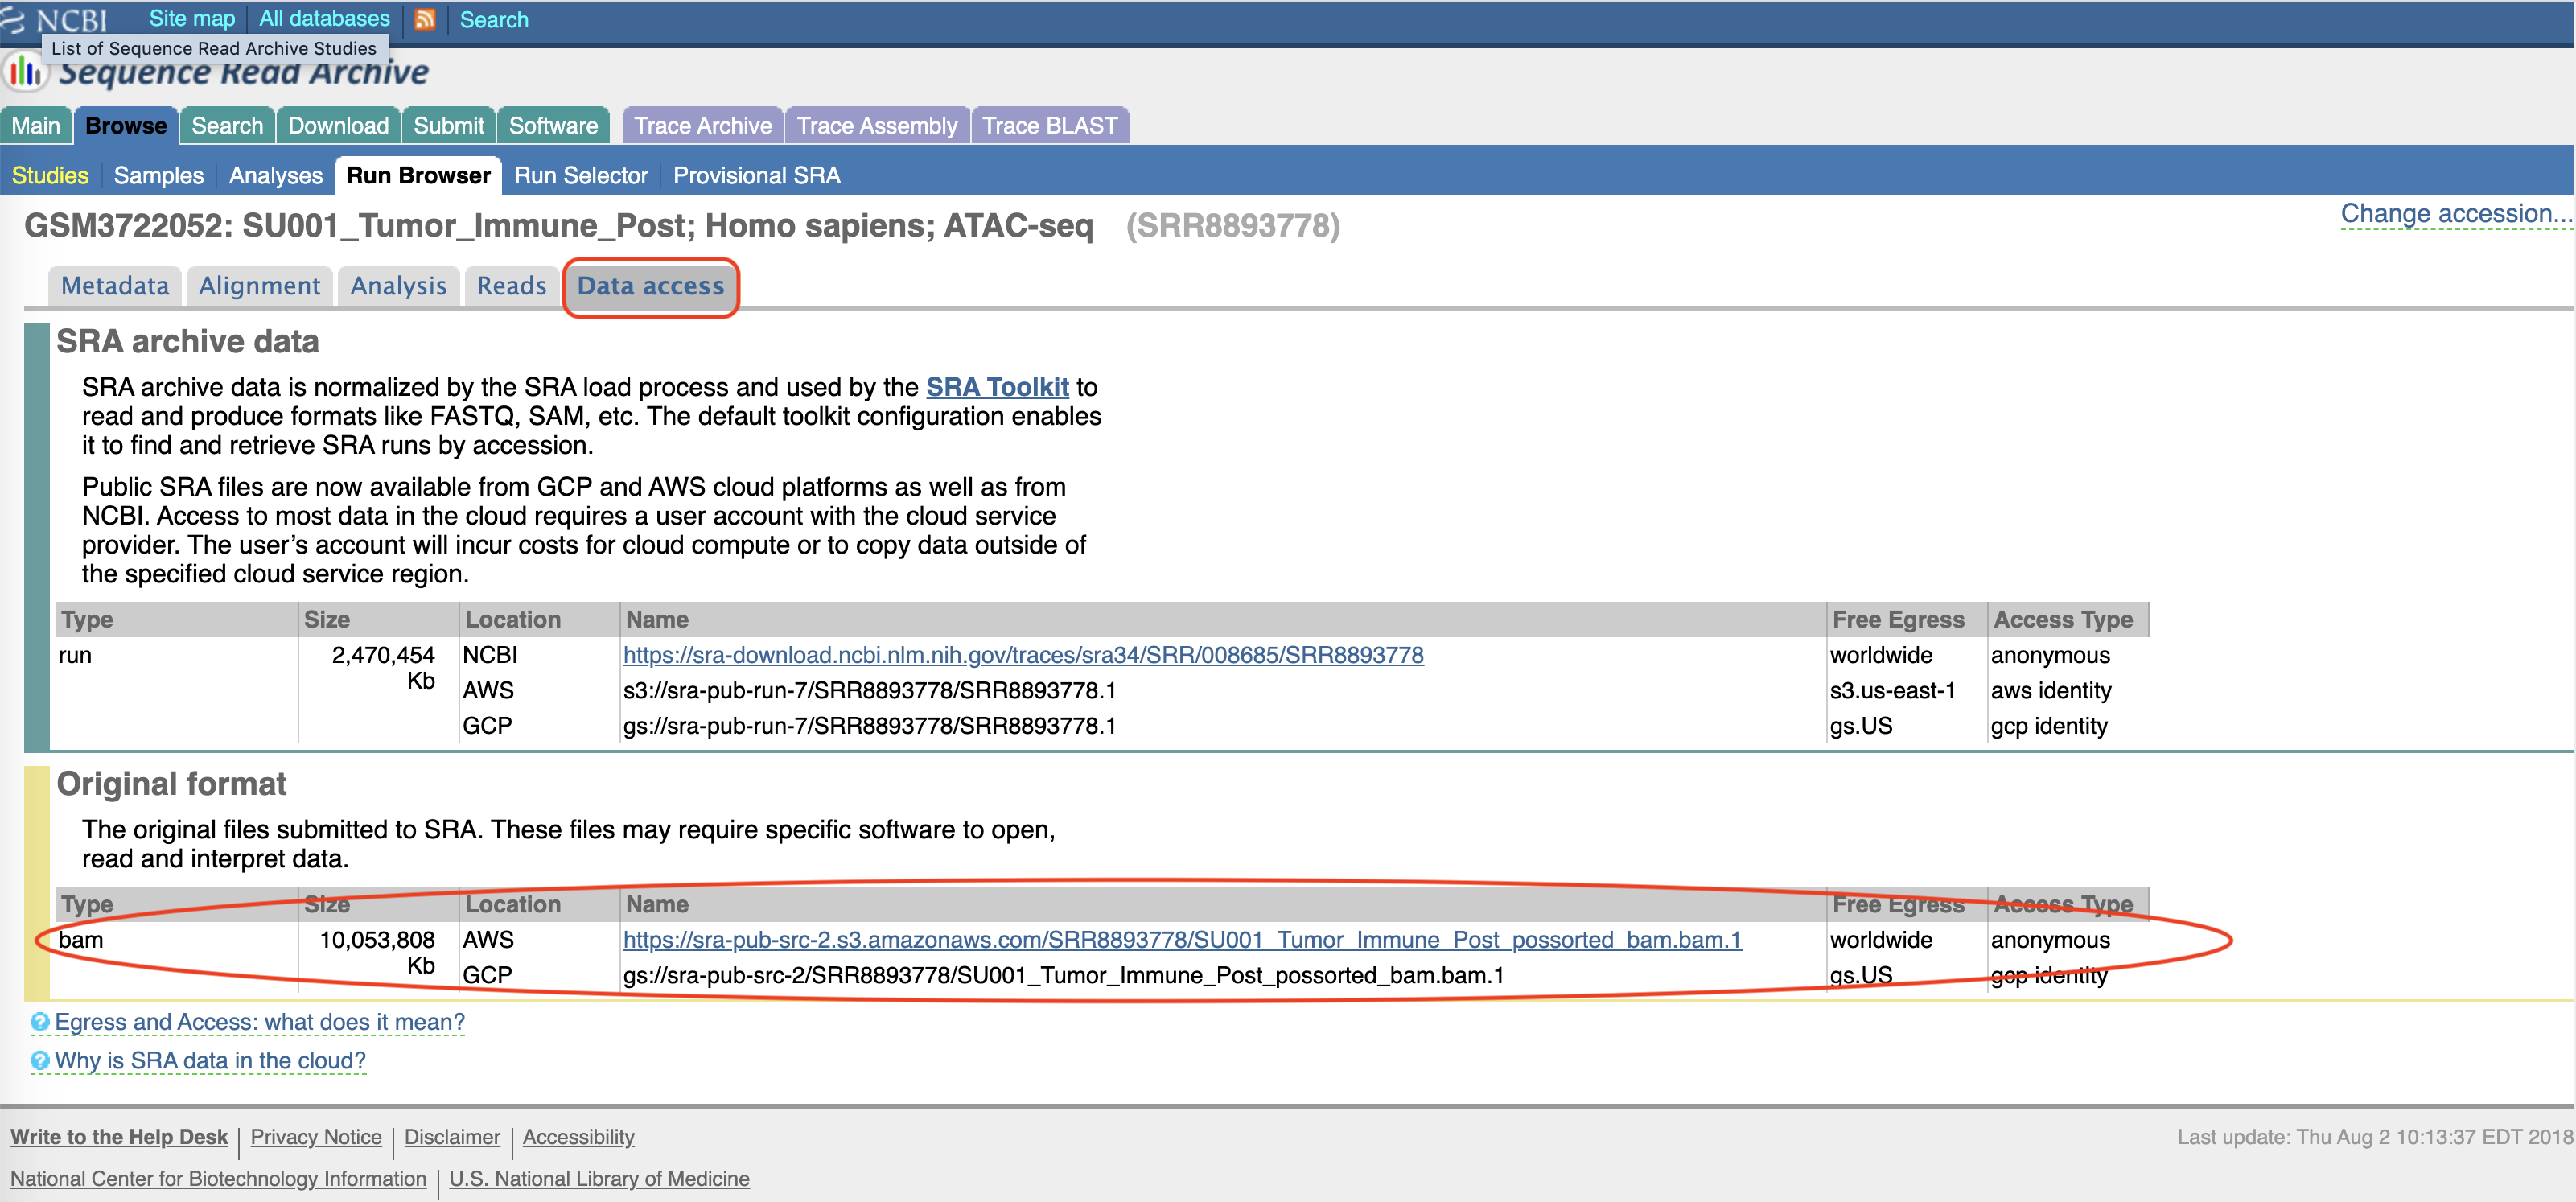Click the RSS feed icon

pos(424,19)
